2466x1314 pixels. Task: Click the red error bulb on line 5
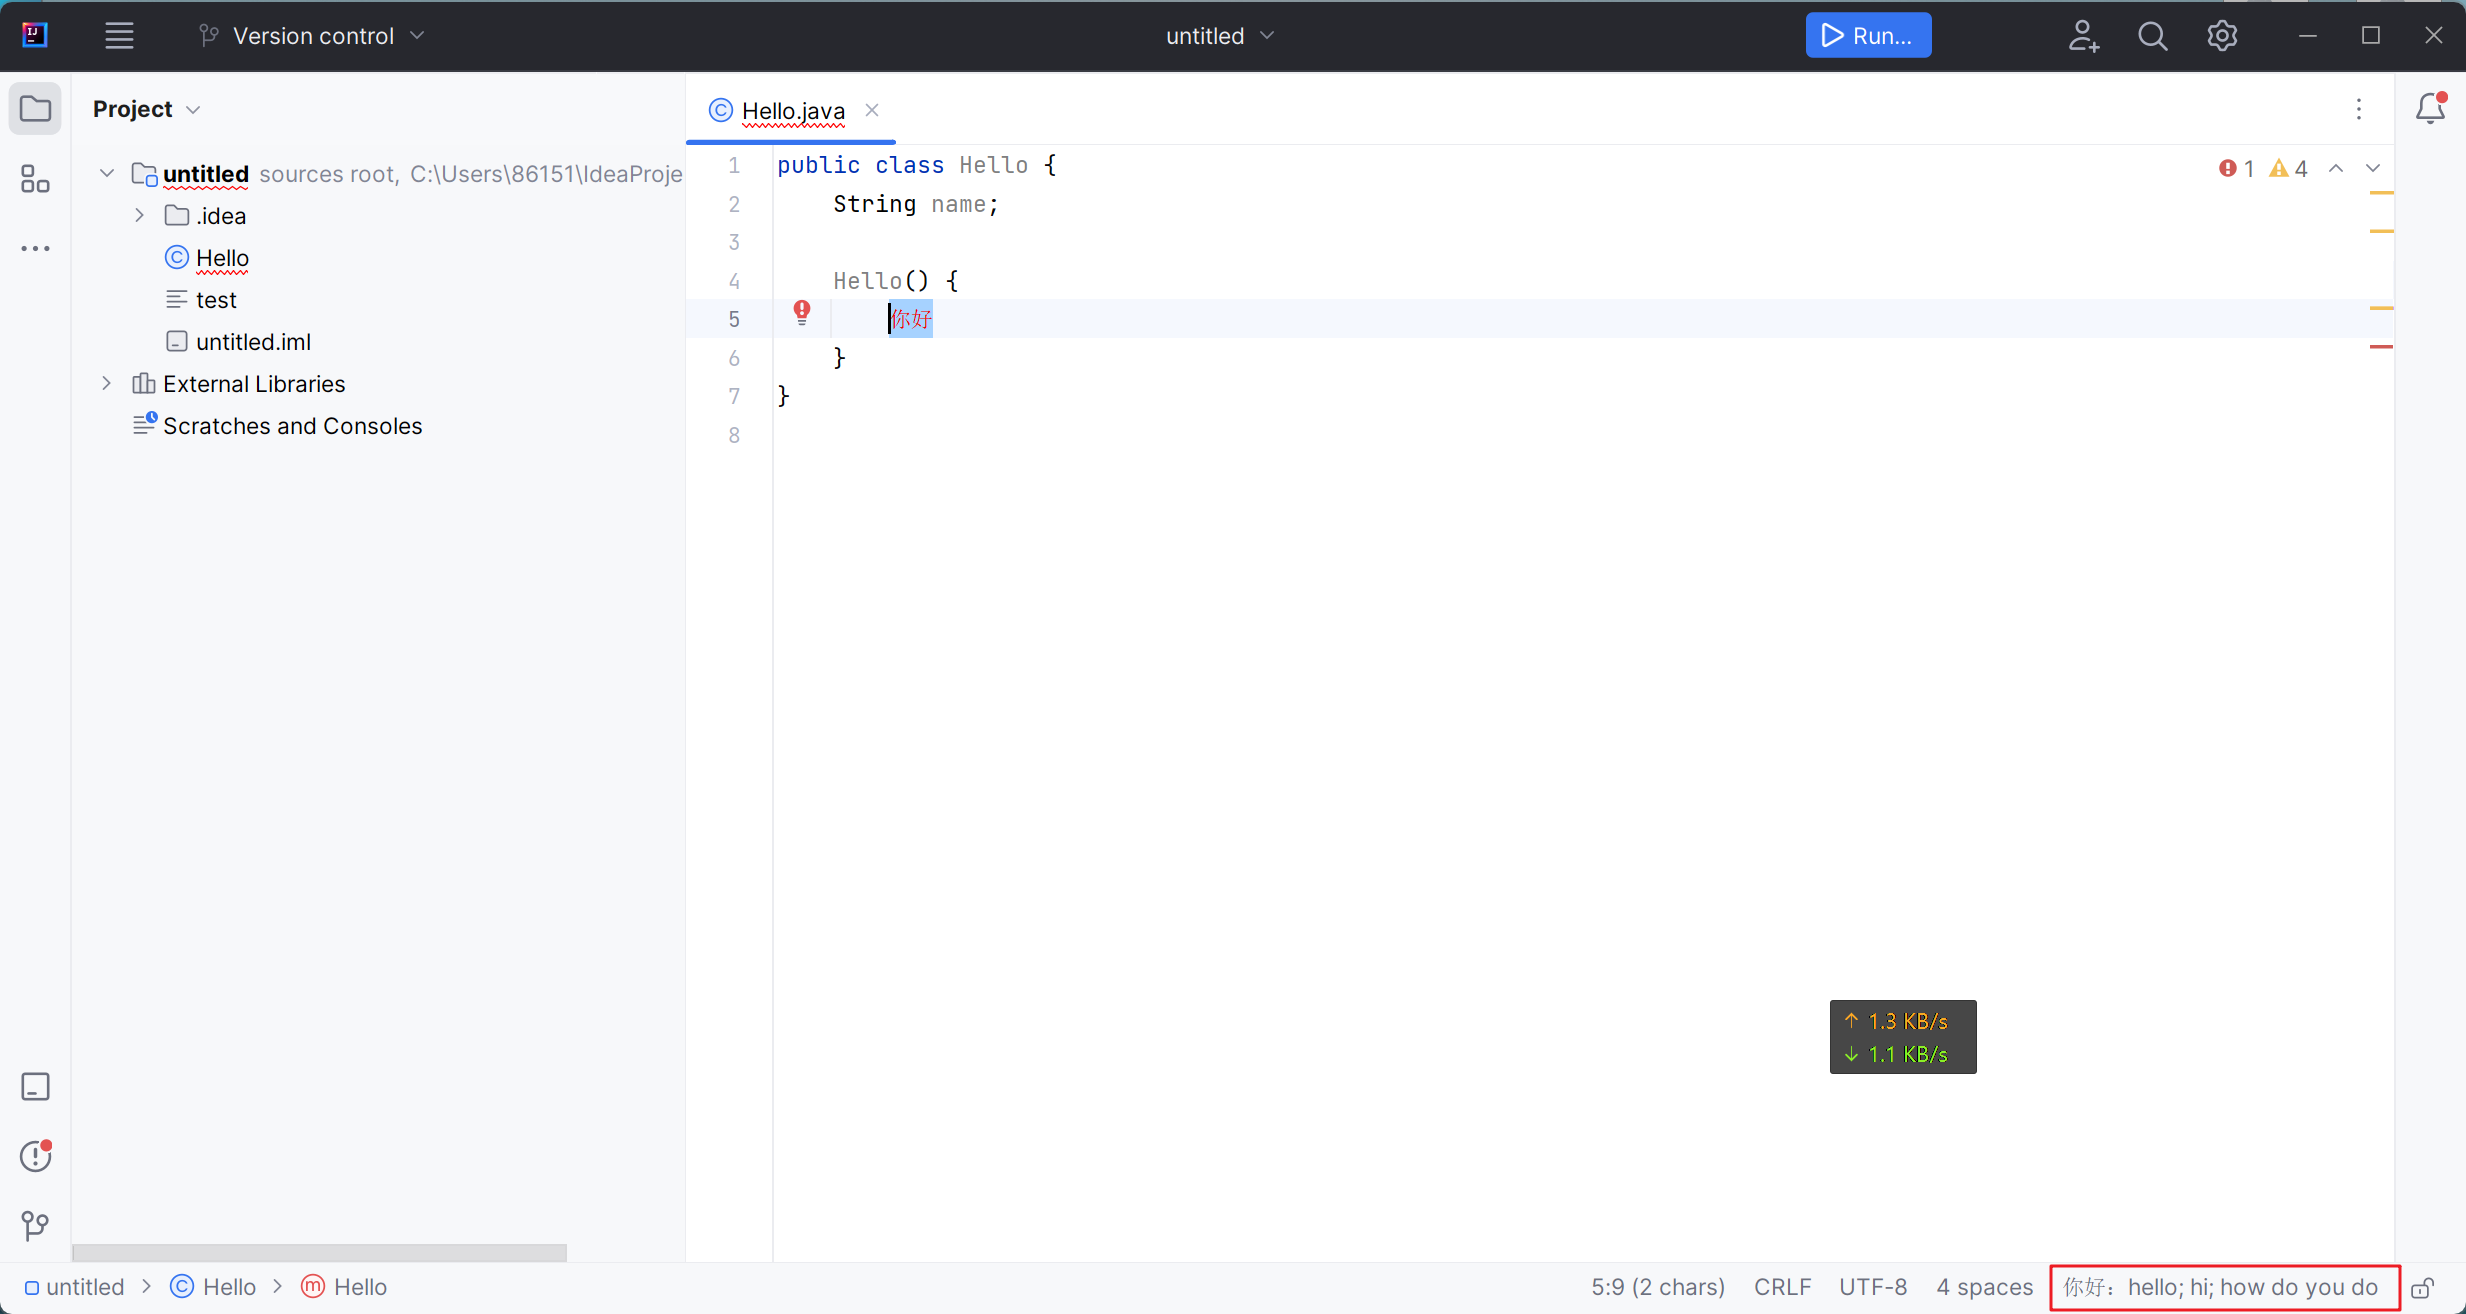point(802,313)
